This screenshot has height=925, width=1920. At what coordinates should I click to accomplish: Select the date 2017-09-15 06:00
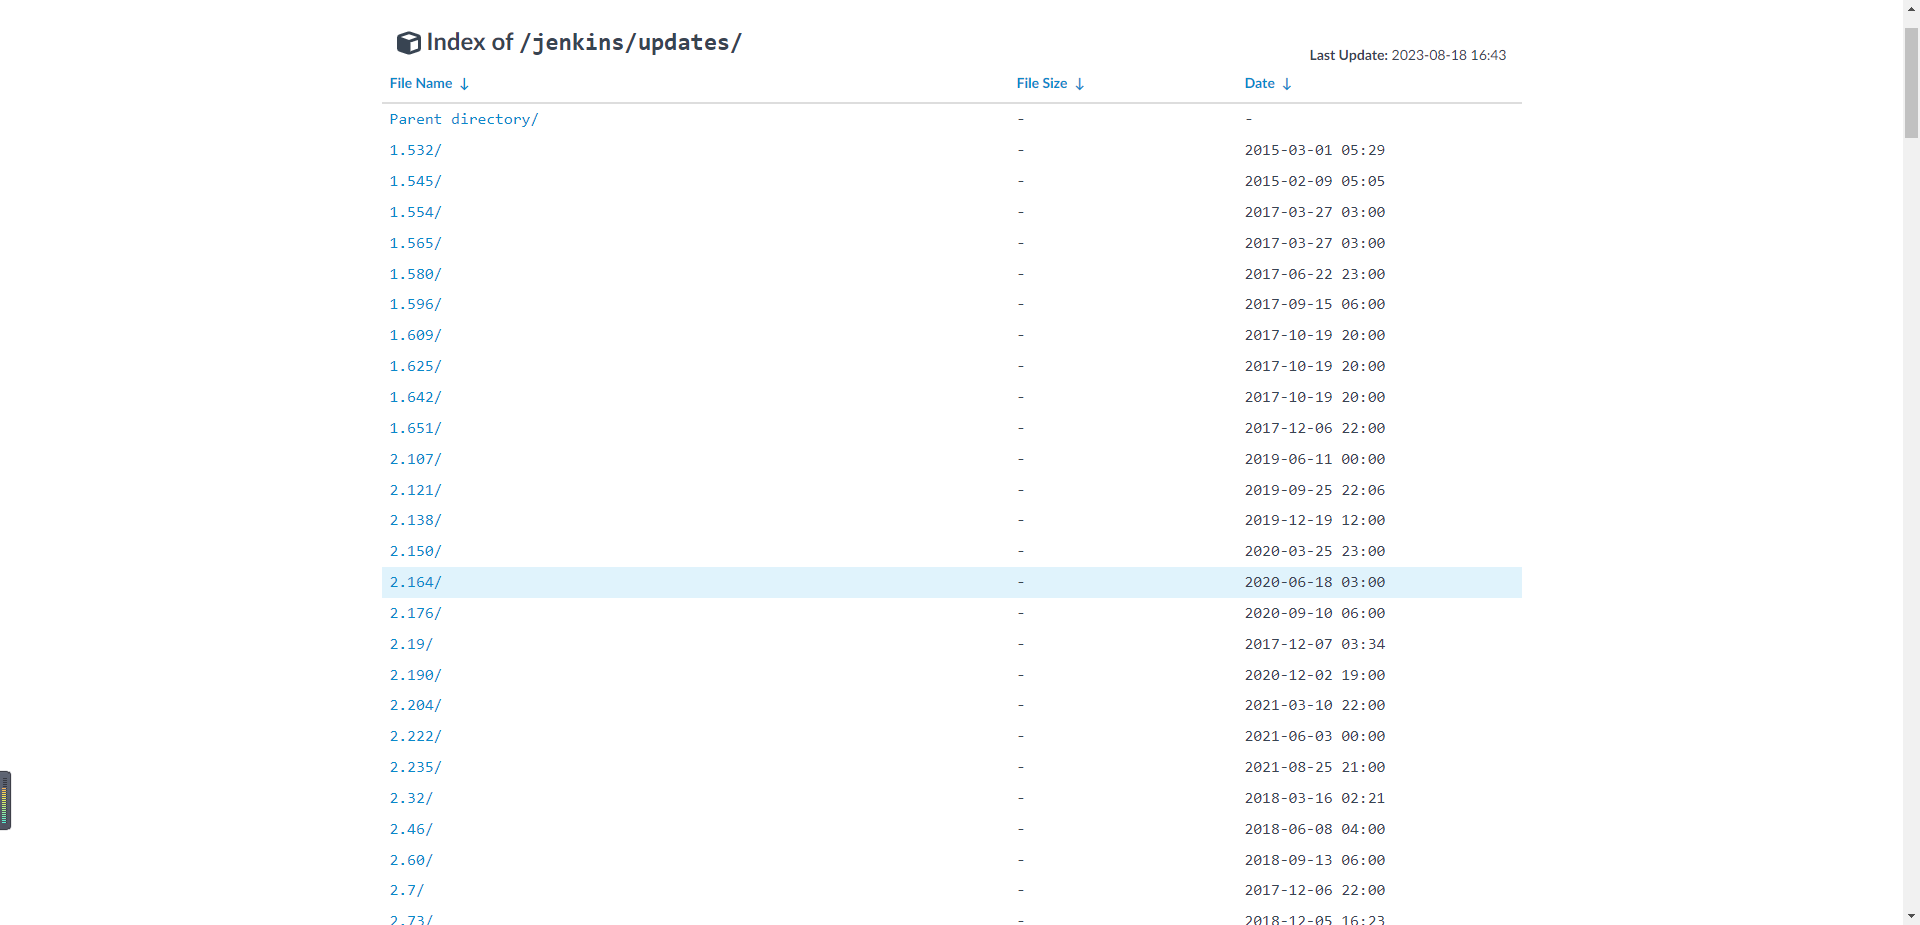coord(1315,304)
